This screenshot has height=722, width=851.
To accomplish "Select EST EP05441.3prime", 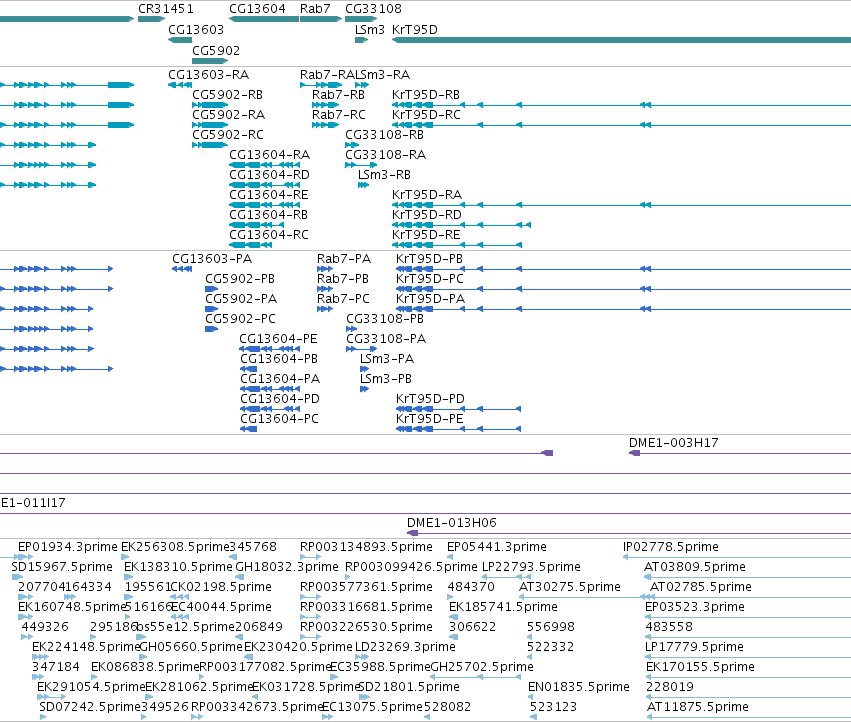I will (497, 547).
